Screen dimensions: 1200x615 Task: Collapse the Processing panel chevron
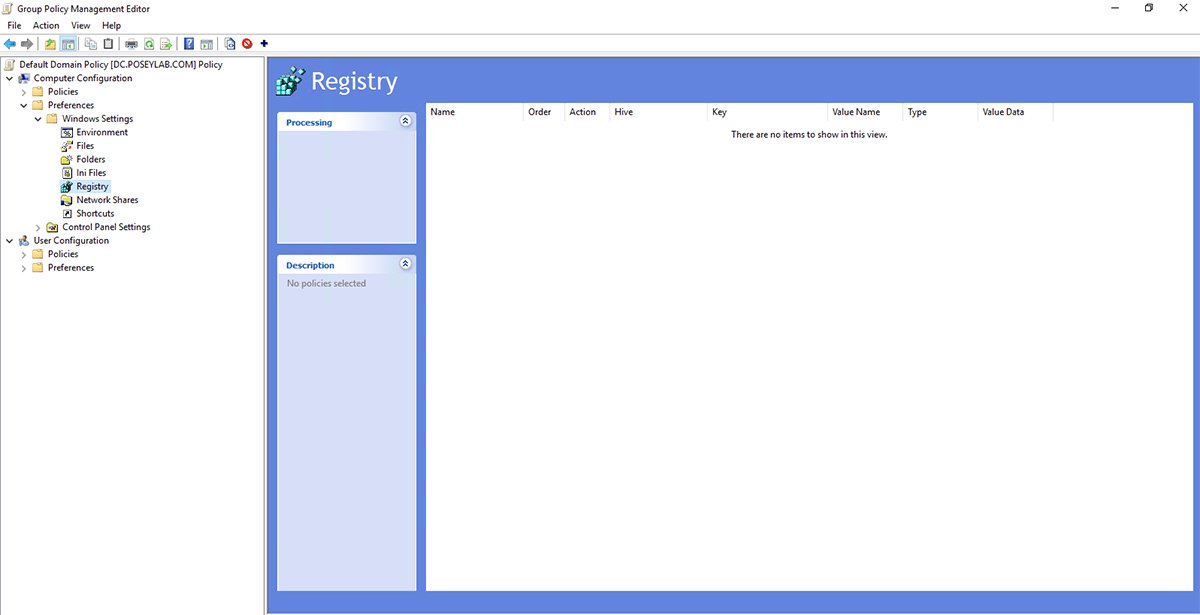click(405, 121)
